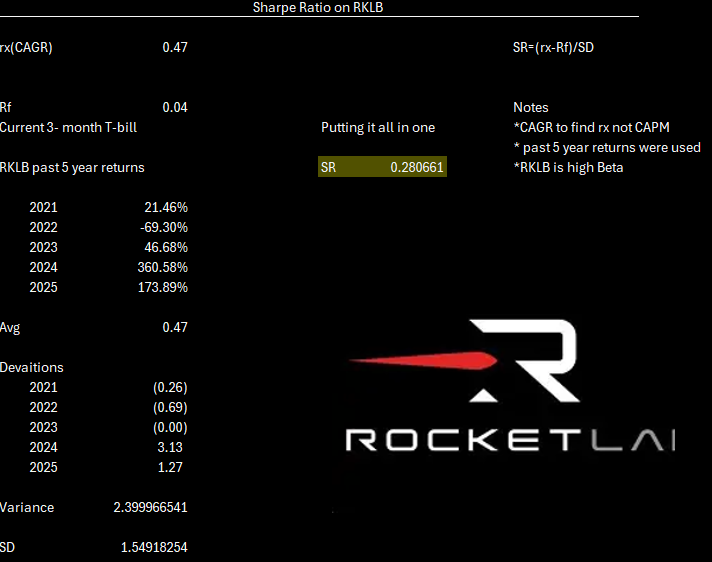This screenshot has width=712, height=562.
Task: Select the Rf label cell
Action: click(5, 107)
